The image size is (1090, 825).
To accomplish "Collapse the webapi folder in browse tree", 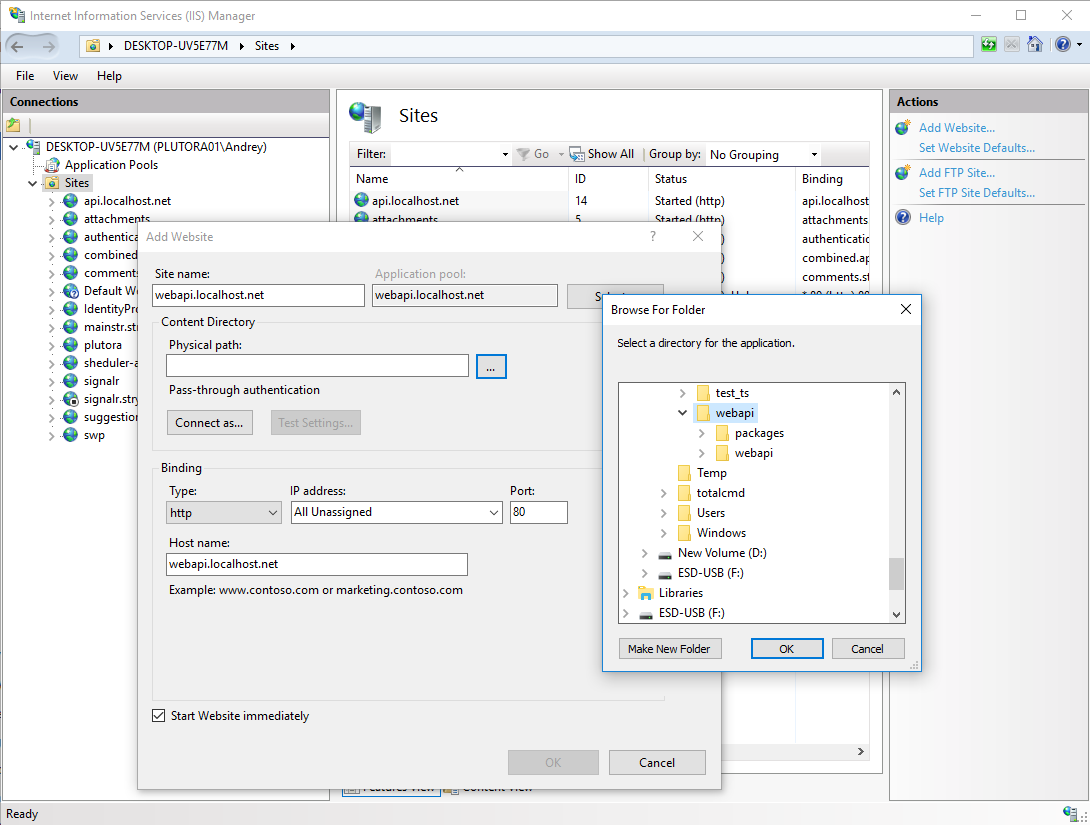I will [x=682, y=413].
